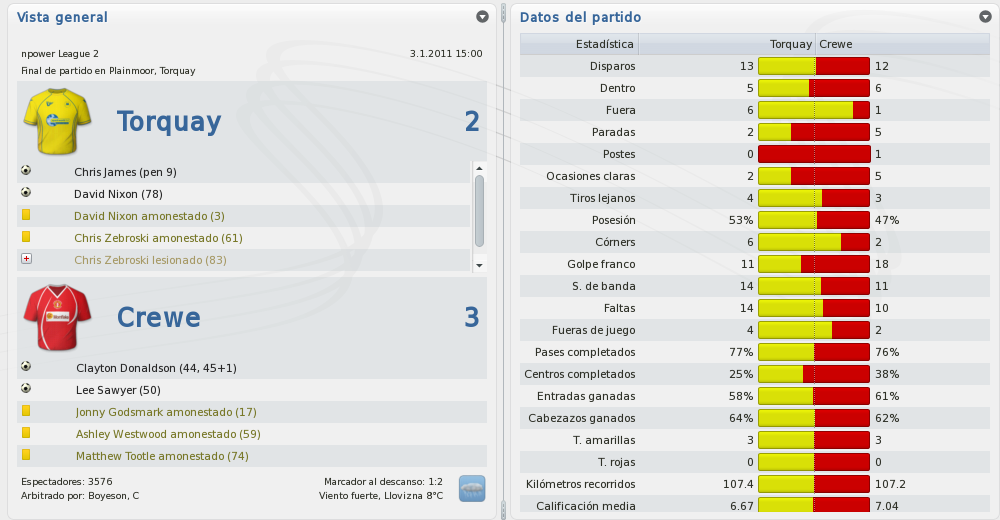This screenshot has width=1000, height=520.
Task: Click goal ball icon beside Chris James
Action: (26, 170)
